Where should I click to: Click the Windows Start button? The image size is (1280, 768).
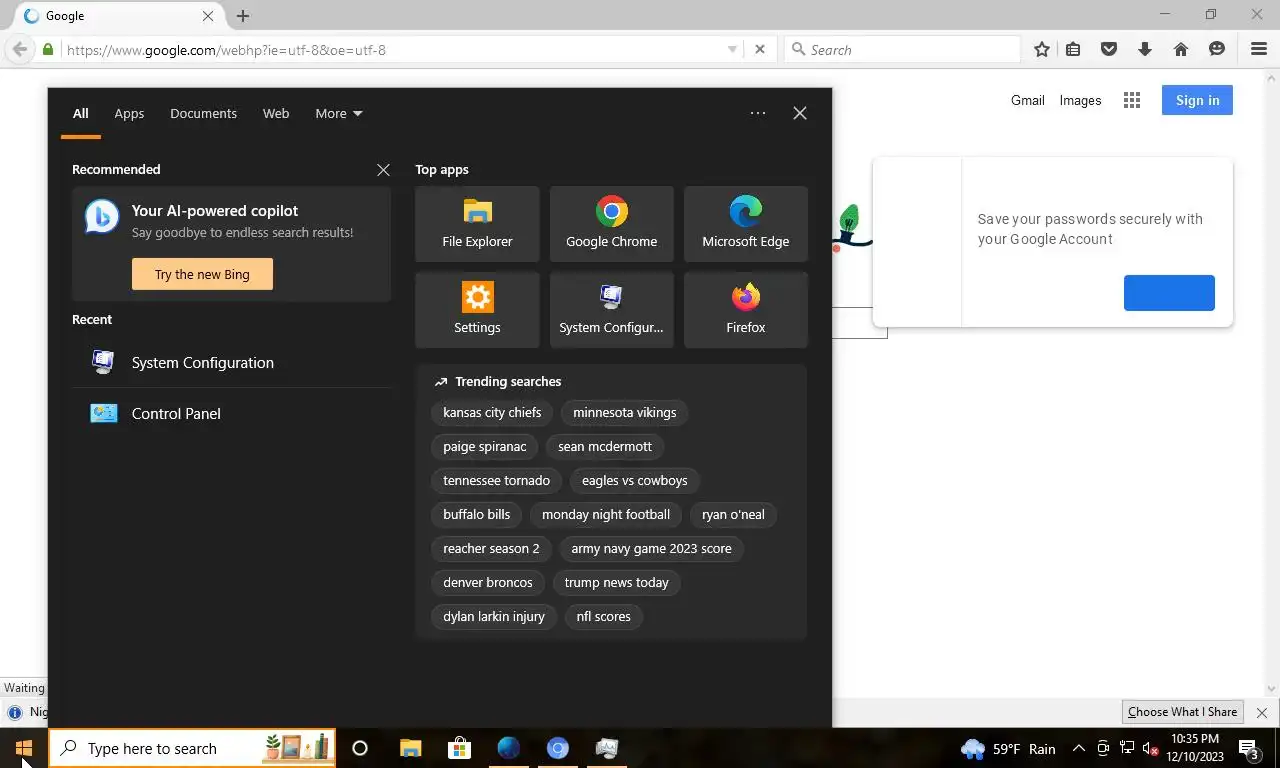click(x=24, y=748)
